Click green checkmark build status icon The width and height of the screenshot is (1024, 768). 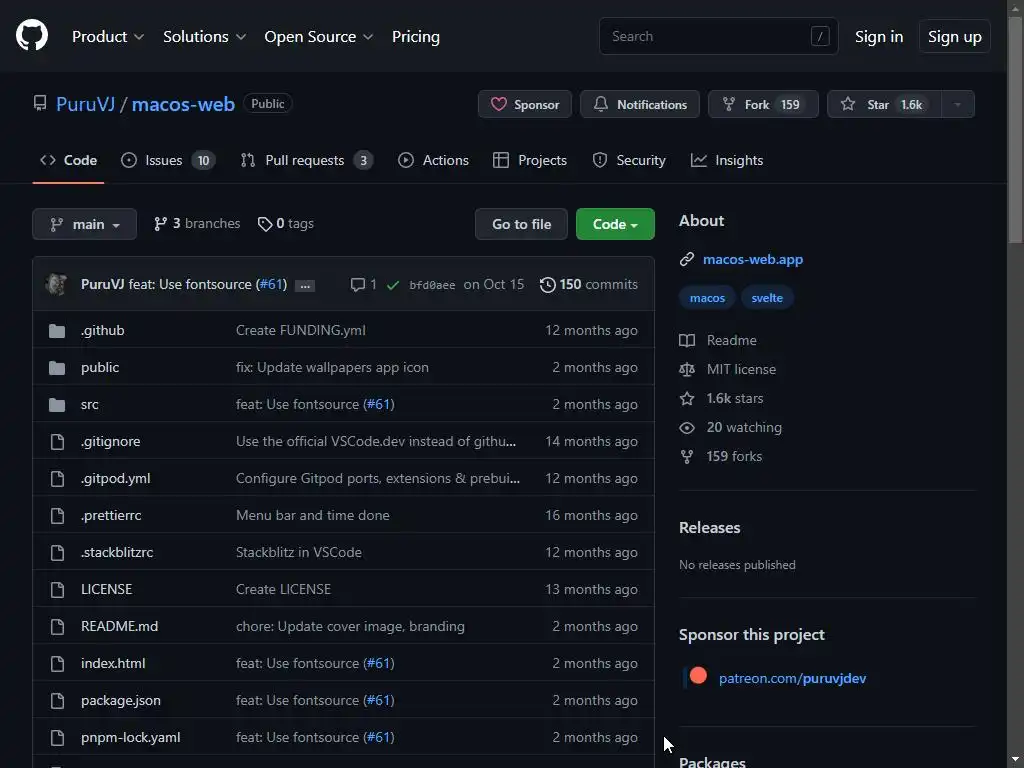point(392,285)
